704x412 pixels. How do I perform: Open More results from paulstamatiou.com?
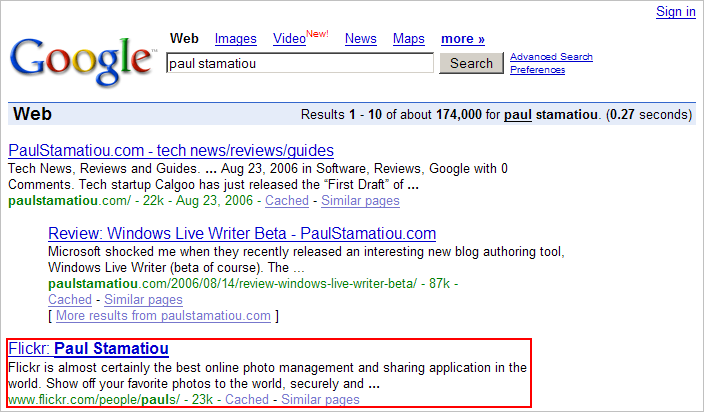(163, 316)
